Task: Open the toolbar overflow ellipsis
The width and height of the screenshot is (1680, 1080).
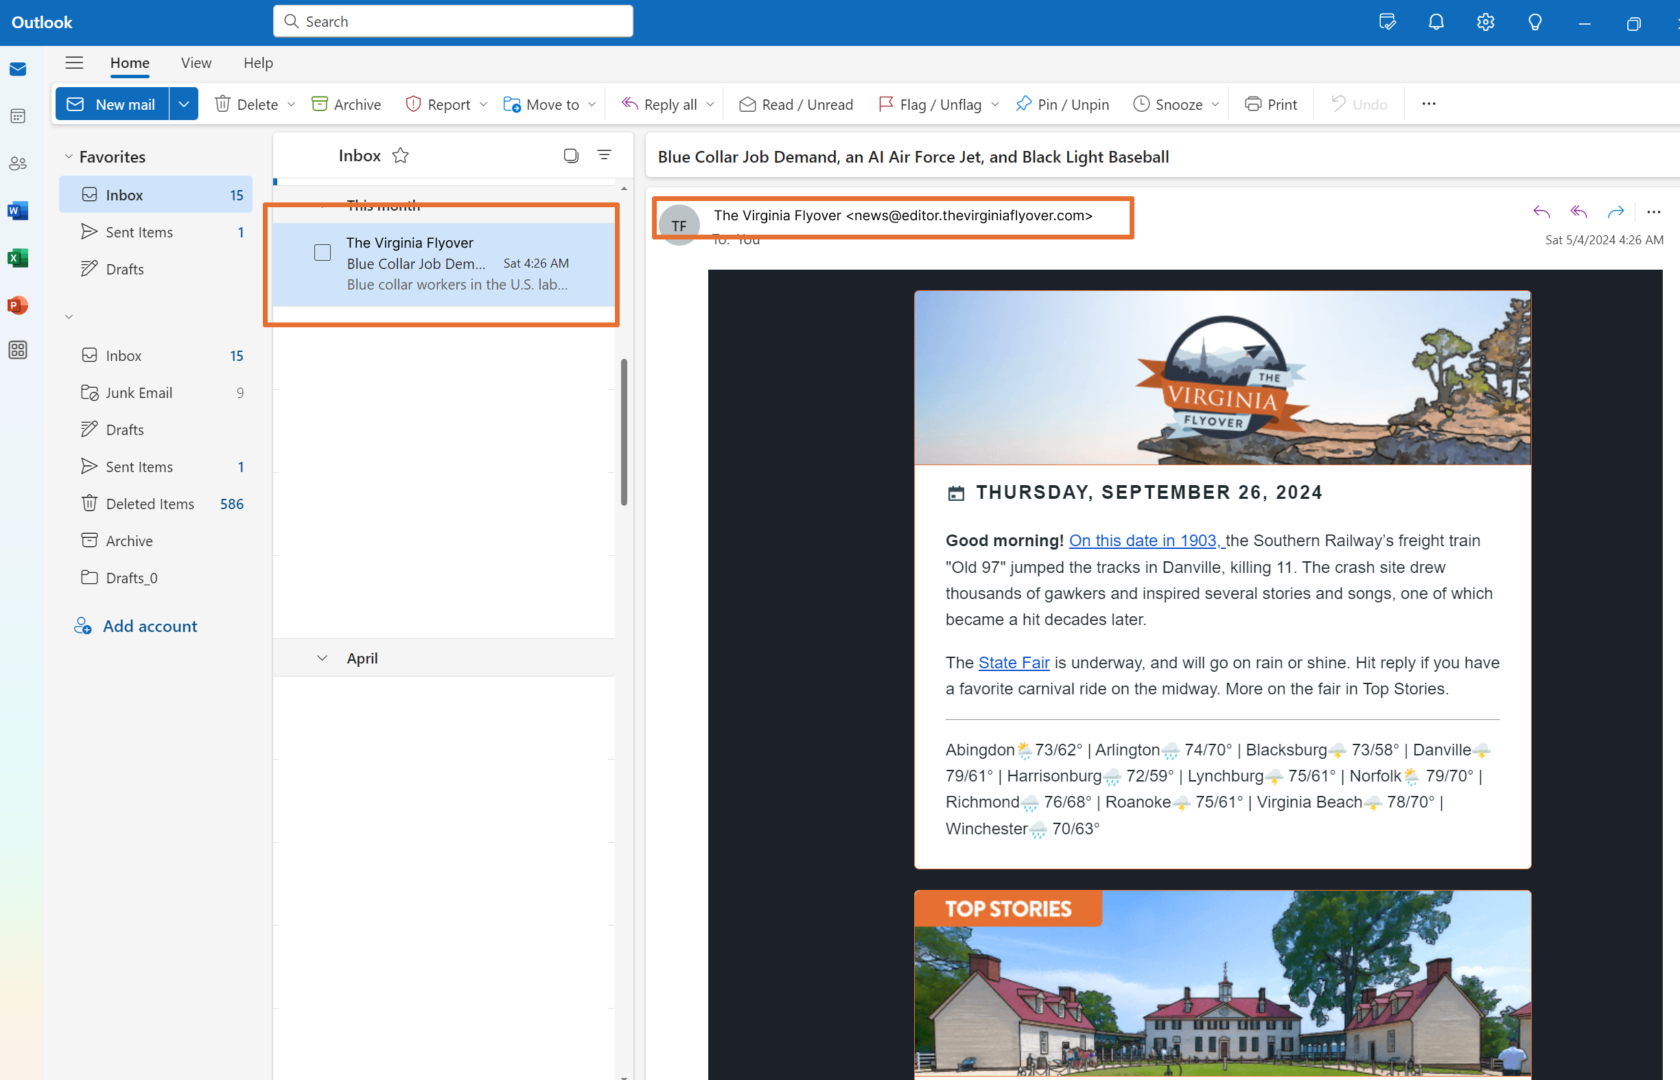Action: (1429, 104)
